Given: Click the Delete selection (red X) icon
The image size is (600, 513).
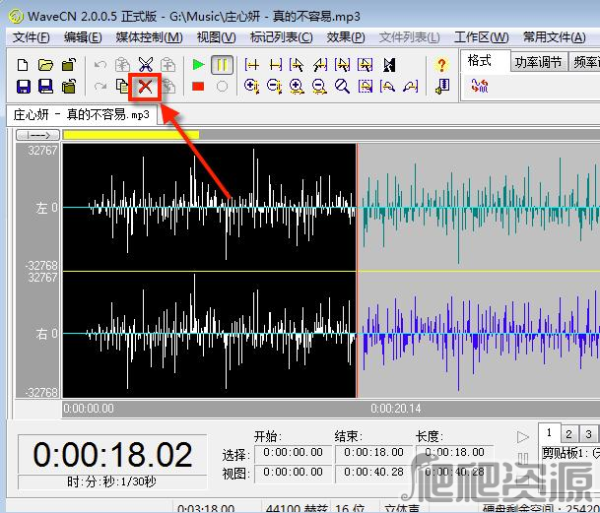Looking at the screenshot, I should (146, 87).
